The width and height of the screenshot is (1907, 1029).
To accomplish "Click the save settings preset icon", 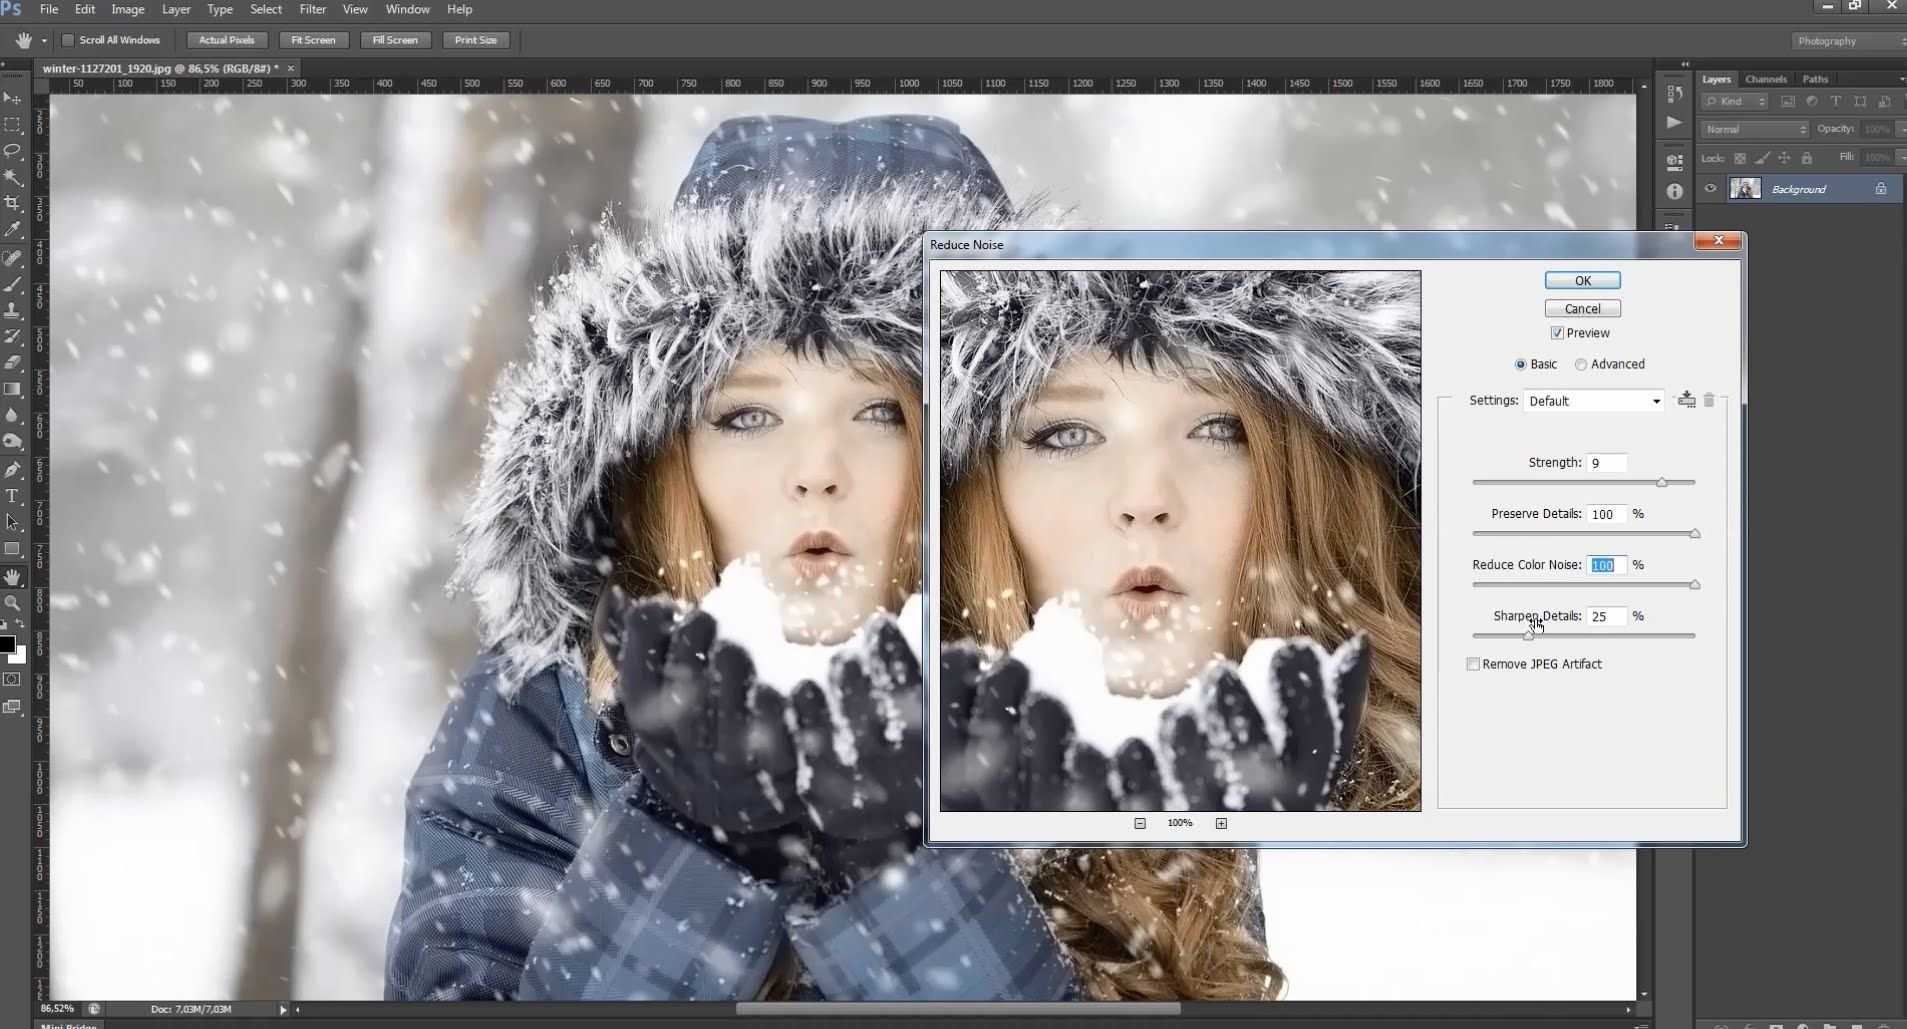I will click(1686, 400).
